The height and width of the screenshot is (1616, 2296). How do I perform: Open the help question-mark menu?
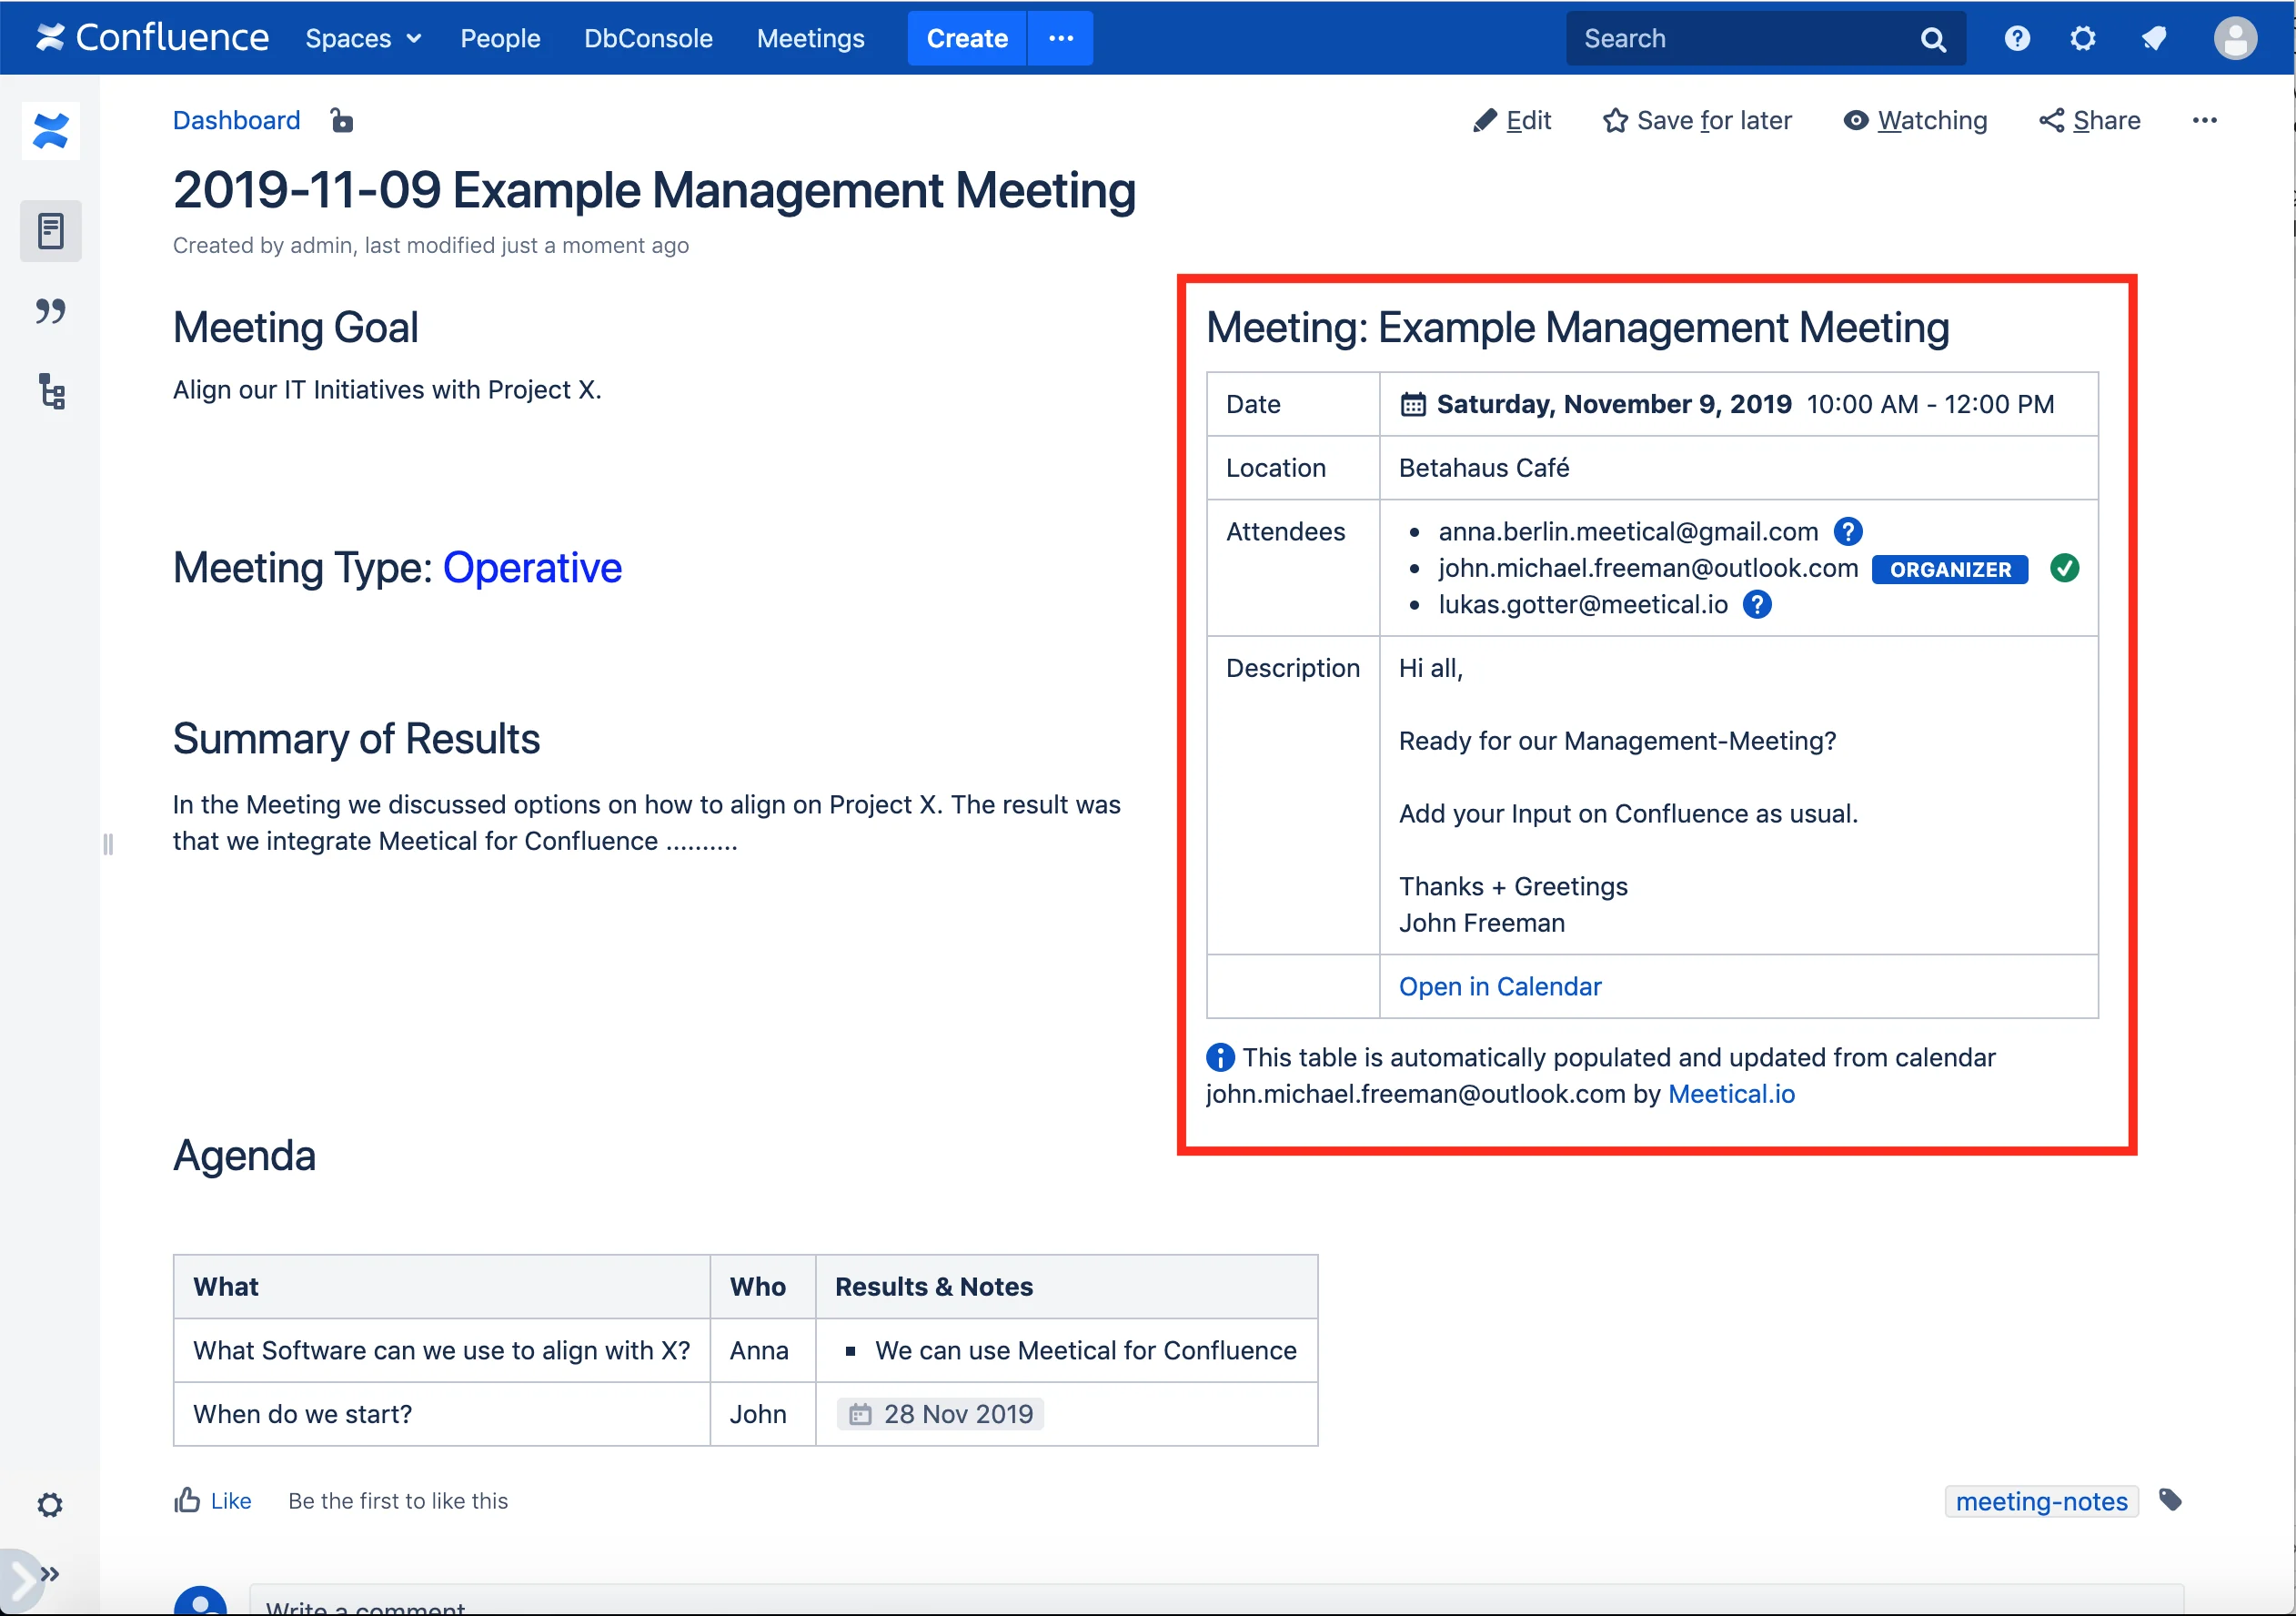click(x=2017, y=38)
